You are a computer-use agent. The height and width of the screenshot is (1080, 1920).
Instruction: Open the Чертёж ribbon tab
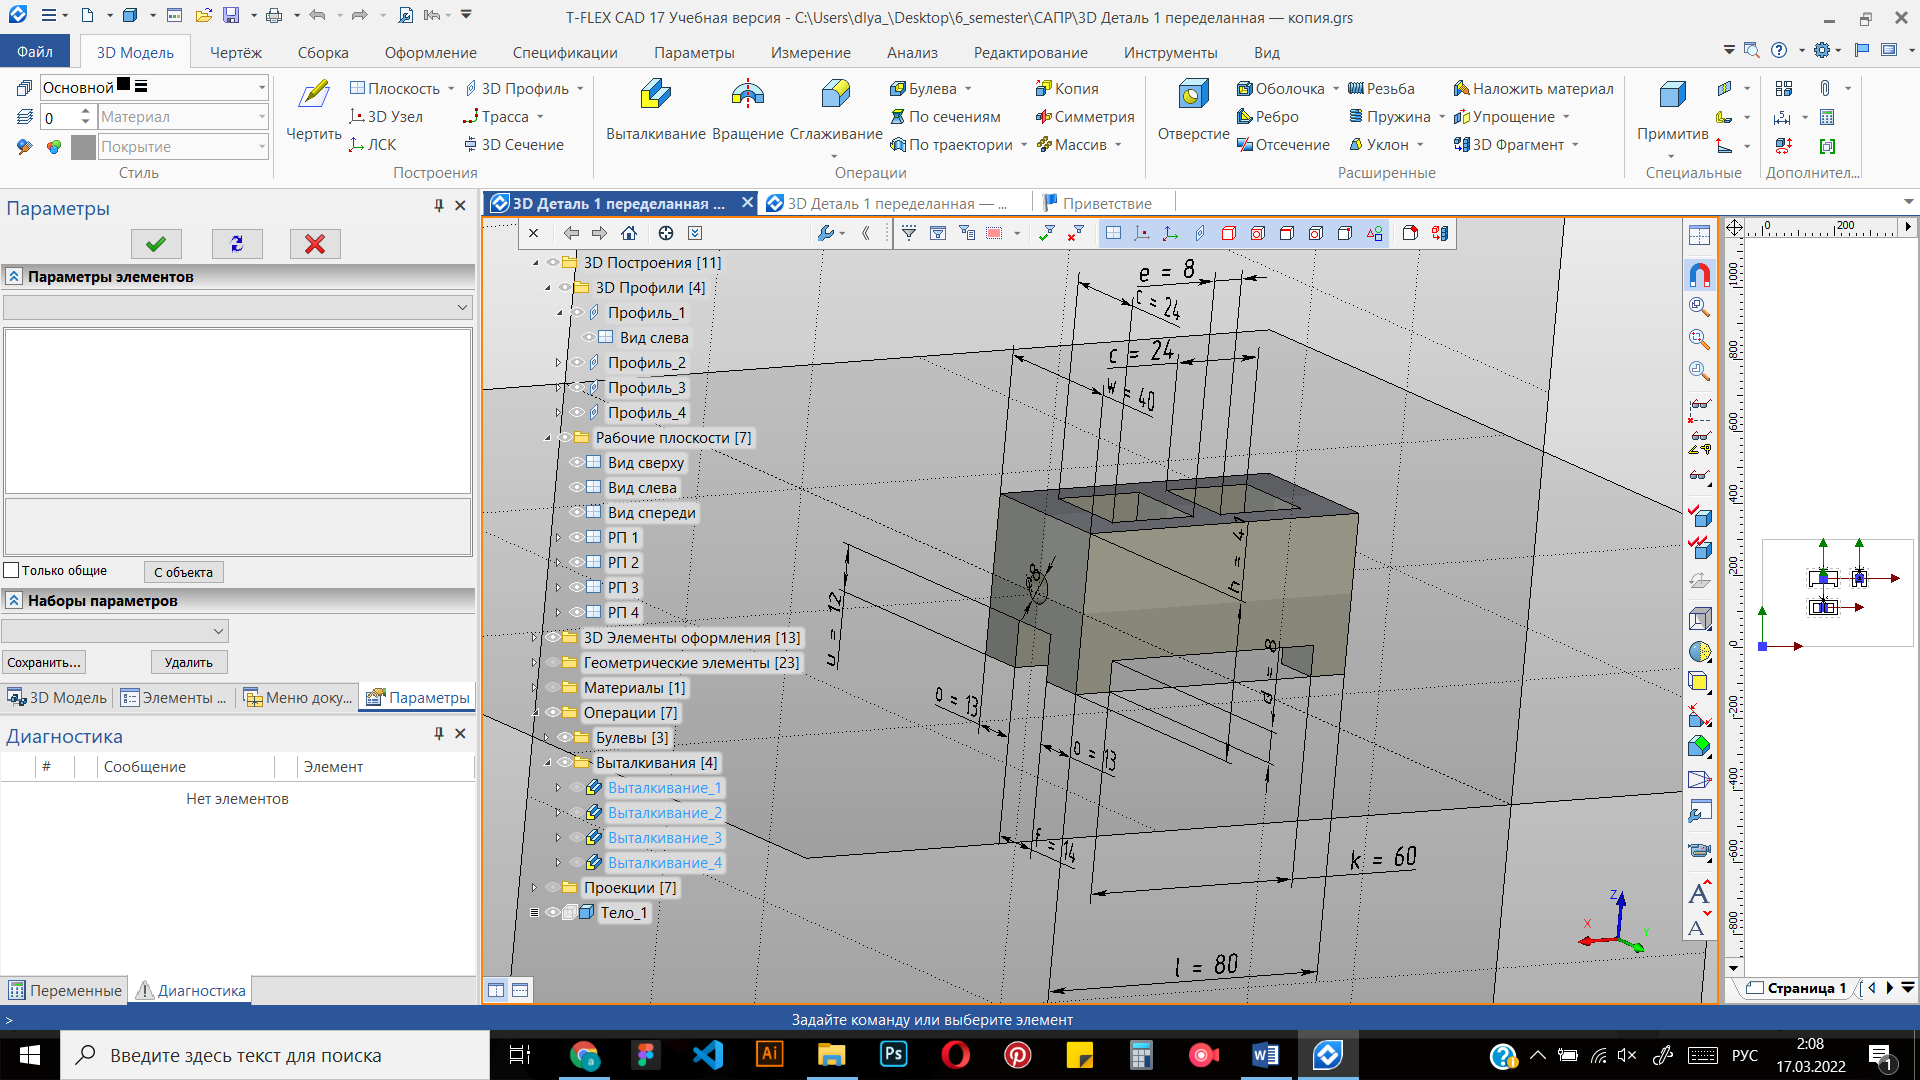[236, 53]
